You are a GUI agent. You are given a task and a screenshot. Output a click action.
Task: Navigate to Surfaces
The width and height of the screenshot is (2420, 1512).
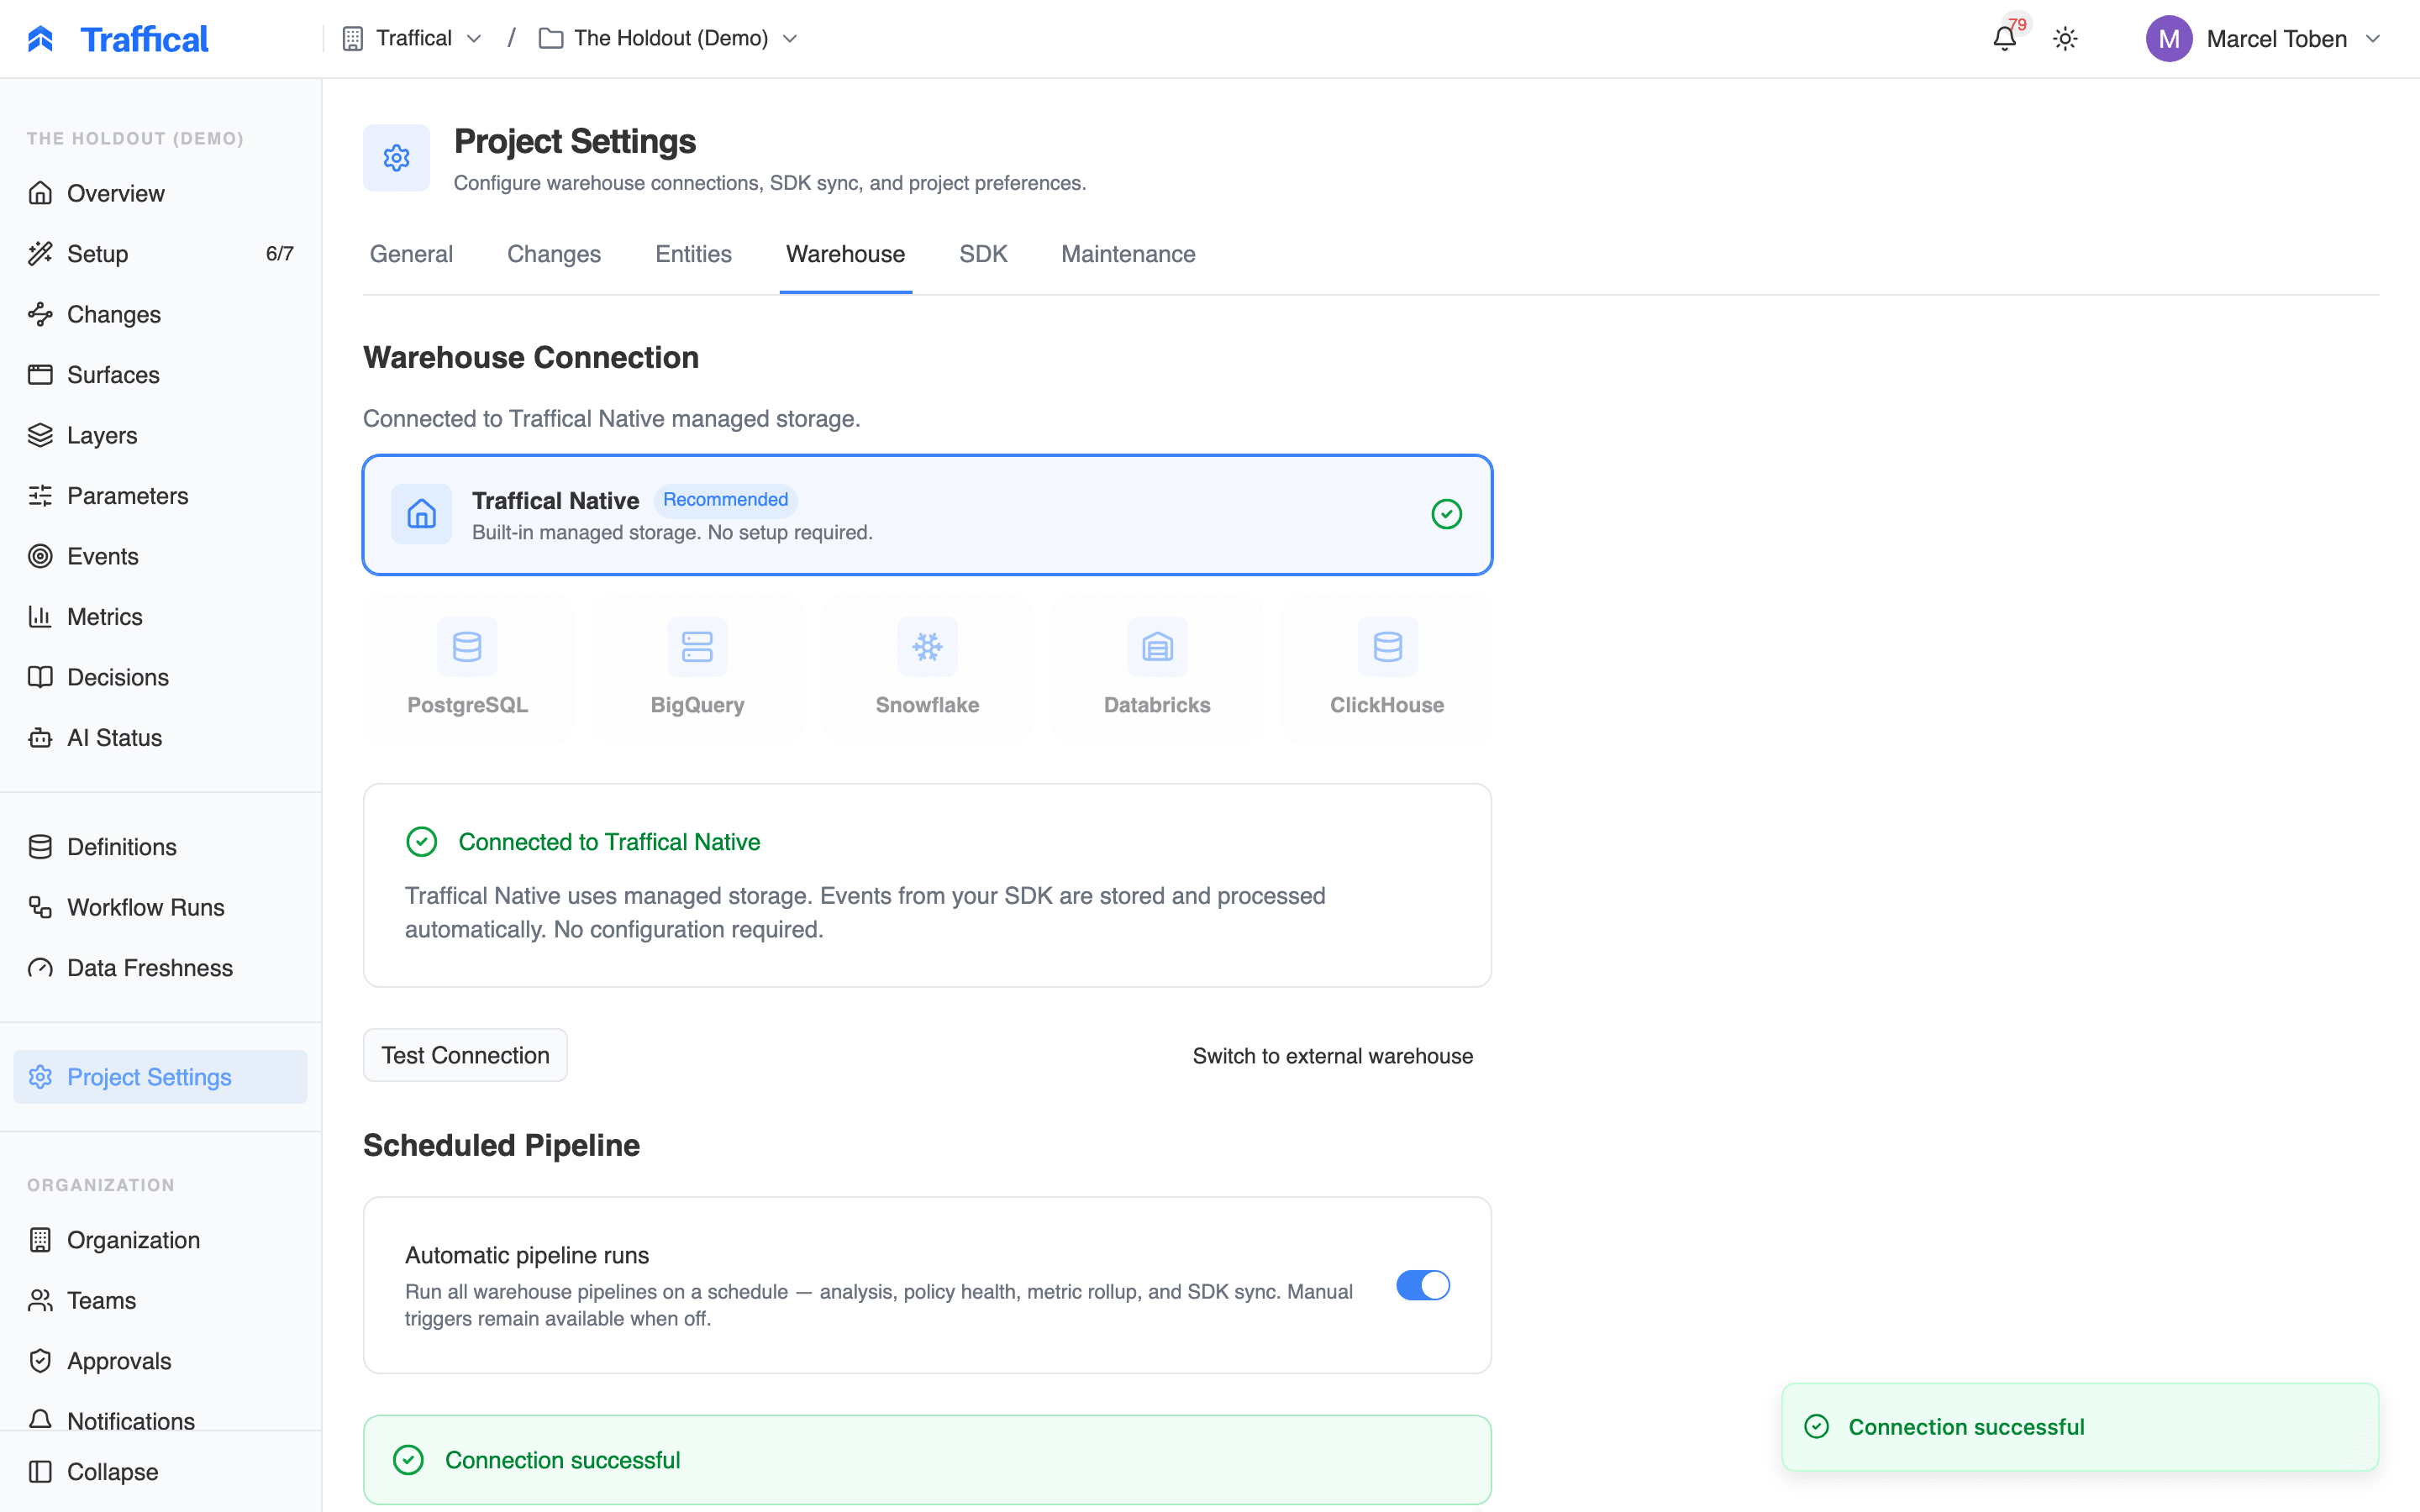(x=160, y=375)
